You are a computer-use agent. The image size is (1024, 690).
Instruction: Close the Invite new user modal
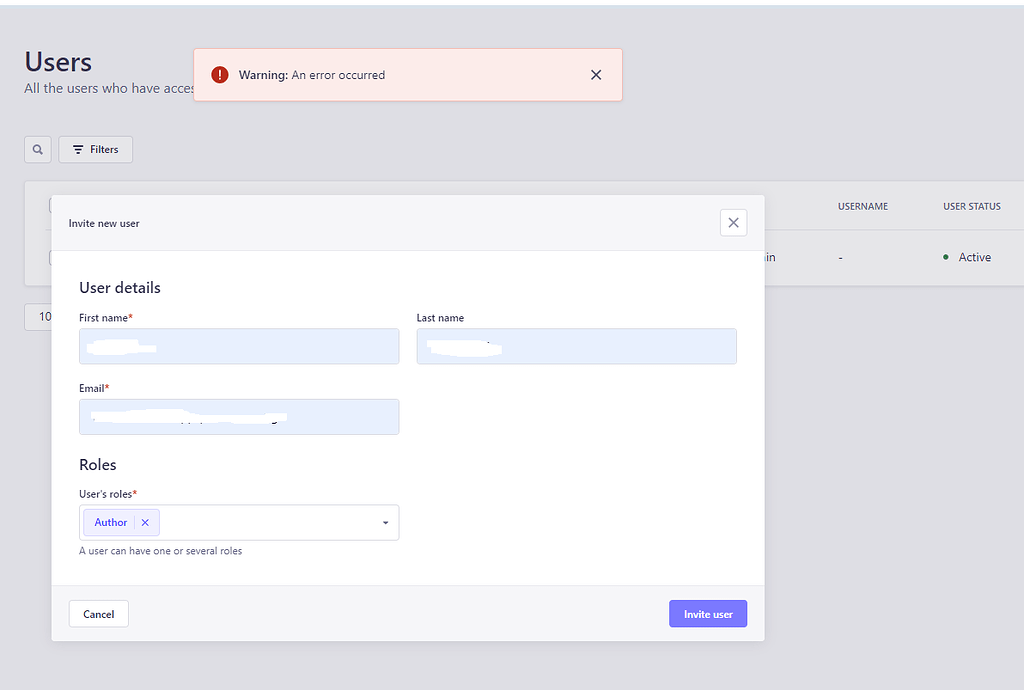tap(733, 222)
